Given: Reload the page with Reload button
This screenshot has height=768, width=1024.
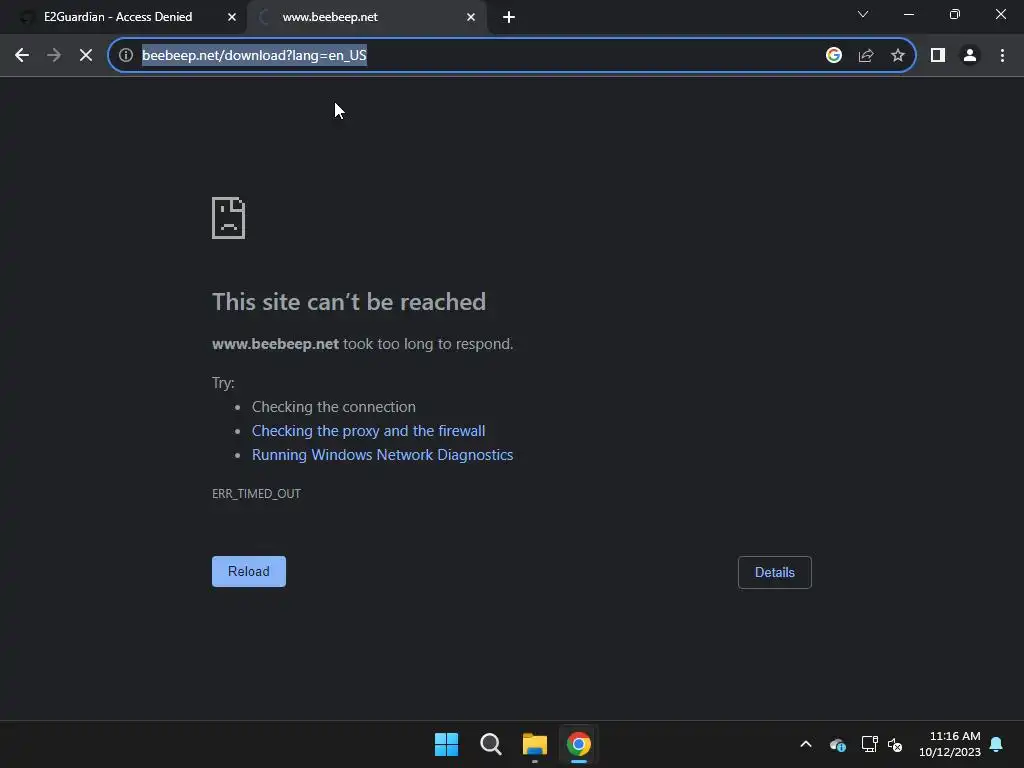Looking at the screenshot, I should [249, 571].
